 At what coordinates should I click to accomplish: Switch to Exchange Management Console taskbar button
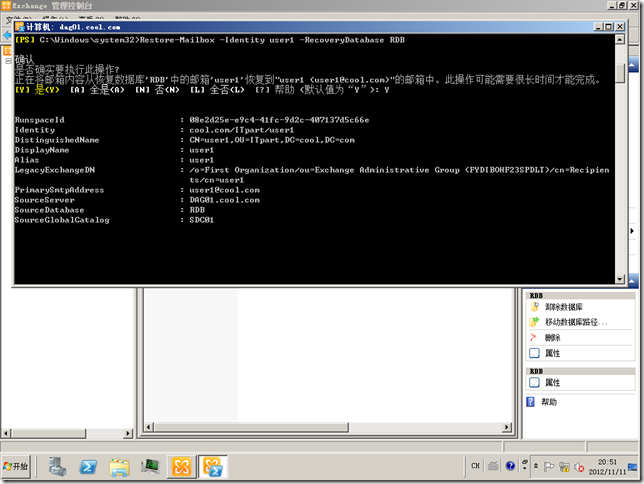click(x=181, y=467)
